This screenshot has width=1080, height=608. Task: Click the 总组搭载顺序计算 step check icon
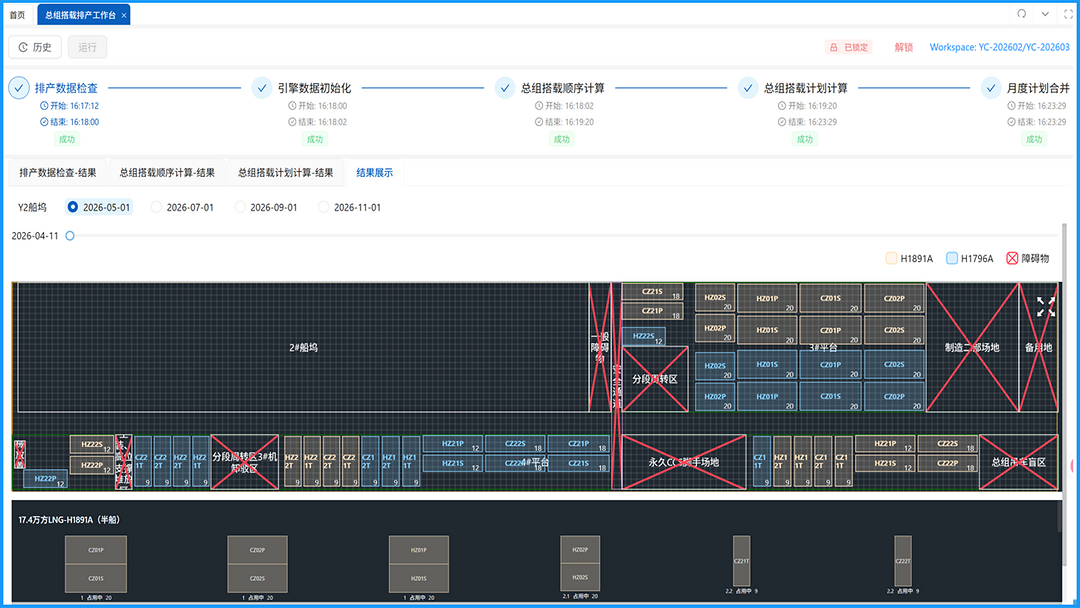pyautogui.click(x=505, y=88)
